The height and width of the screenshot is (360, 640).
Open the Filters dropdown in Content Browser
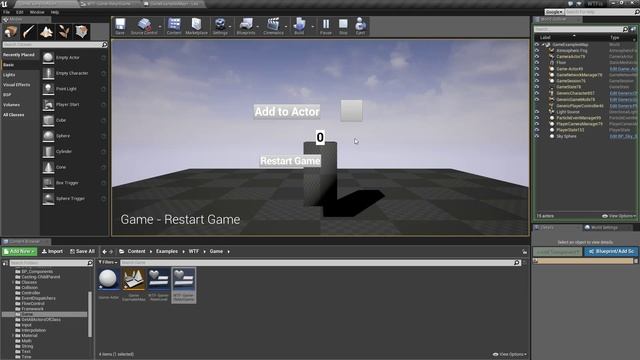tap(108, 262)
